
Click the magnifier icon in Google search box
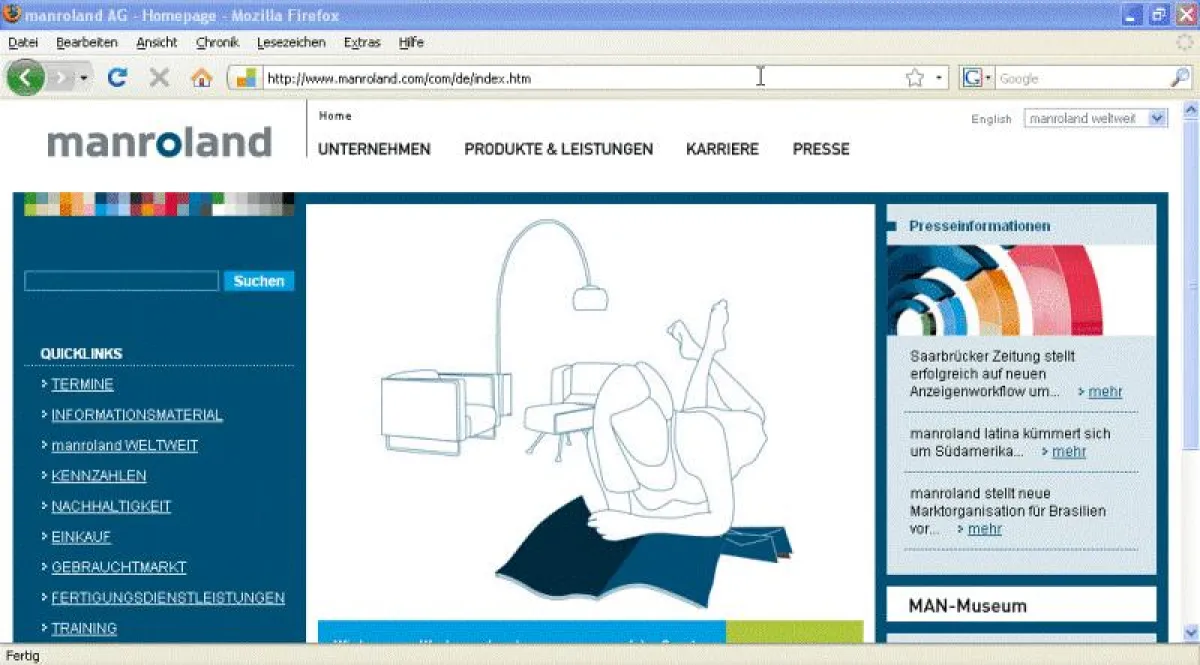(1179, 78)
